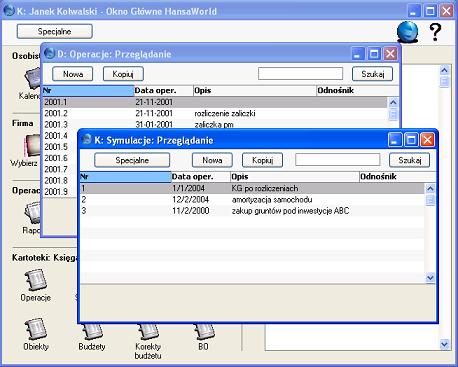The height and width of the screenshot is (367, 458).
Task: Open help with the question mark icon
Action: click(435, 32)
